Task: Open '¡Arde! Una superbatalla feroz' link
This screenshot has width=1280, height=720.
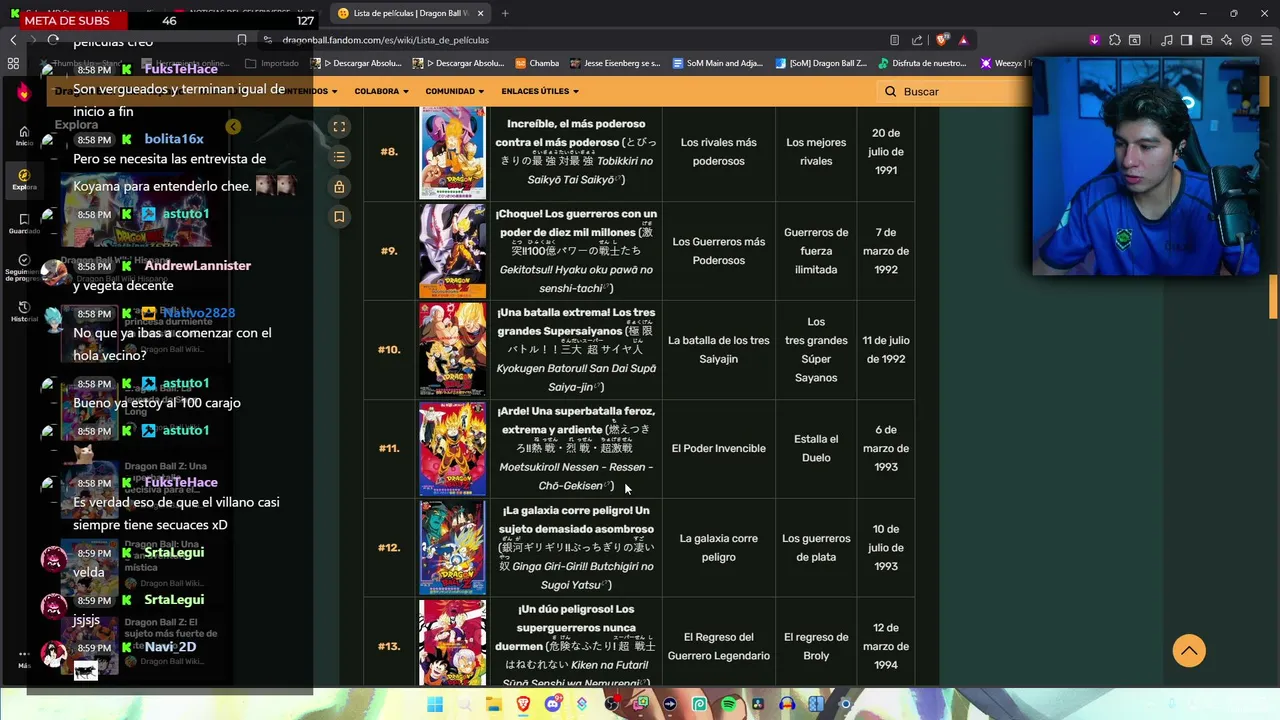Action: tap(577, 420)
